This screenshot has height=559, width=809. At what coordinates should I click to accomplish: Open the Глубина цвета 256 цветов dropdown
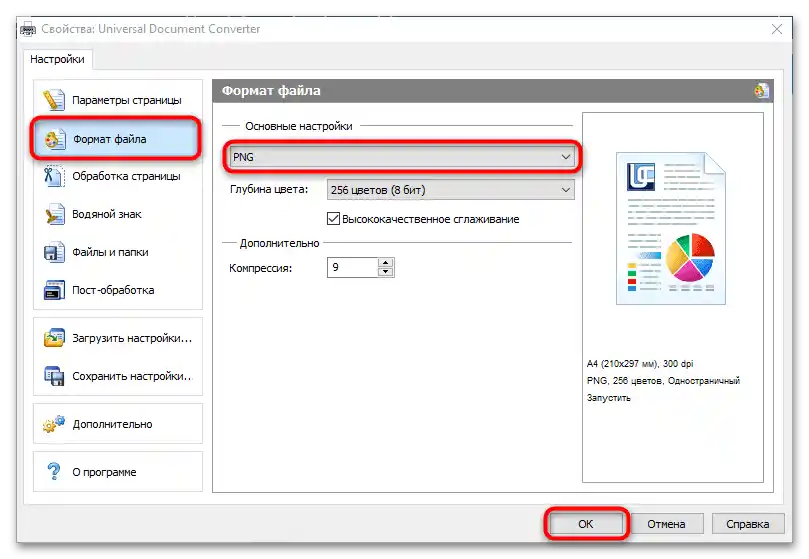click(450, 190)
